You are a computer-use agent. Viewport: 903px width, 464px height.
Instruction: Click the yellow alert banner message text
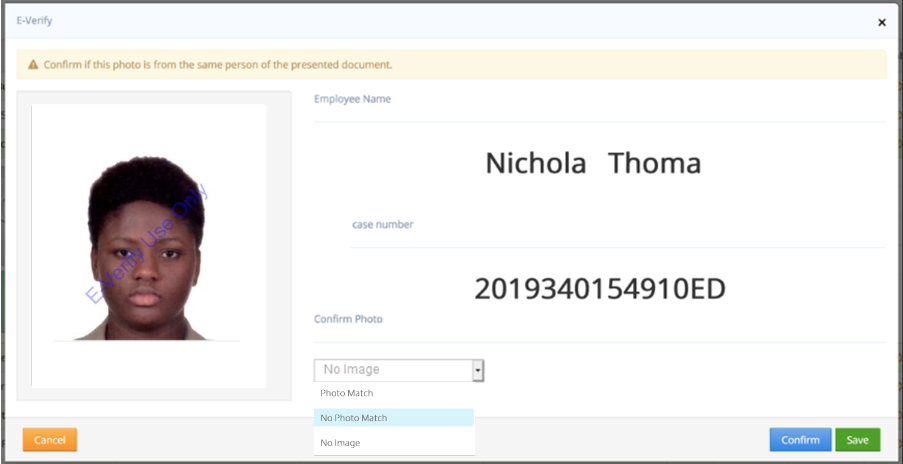pos(217,65)
